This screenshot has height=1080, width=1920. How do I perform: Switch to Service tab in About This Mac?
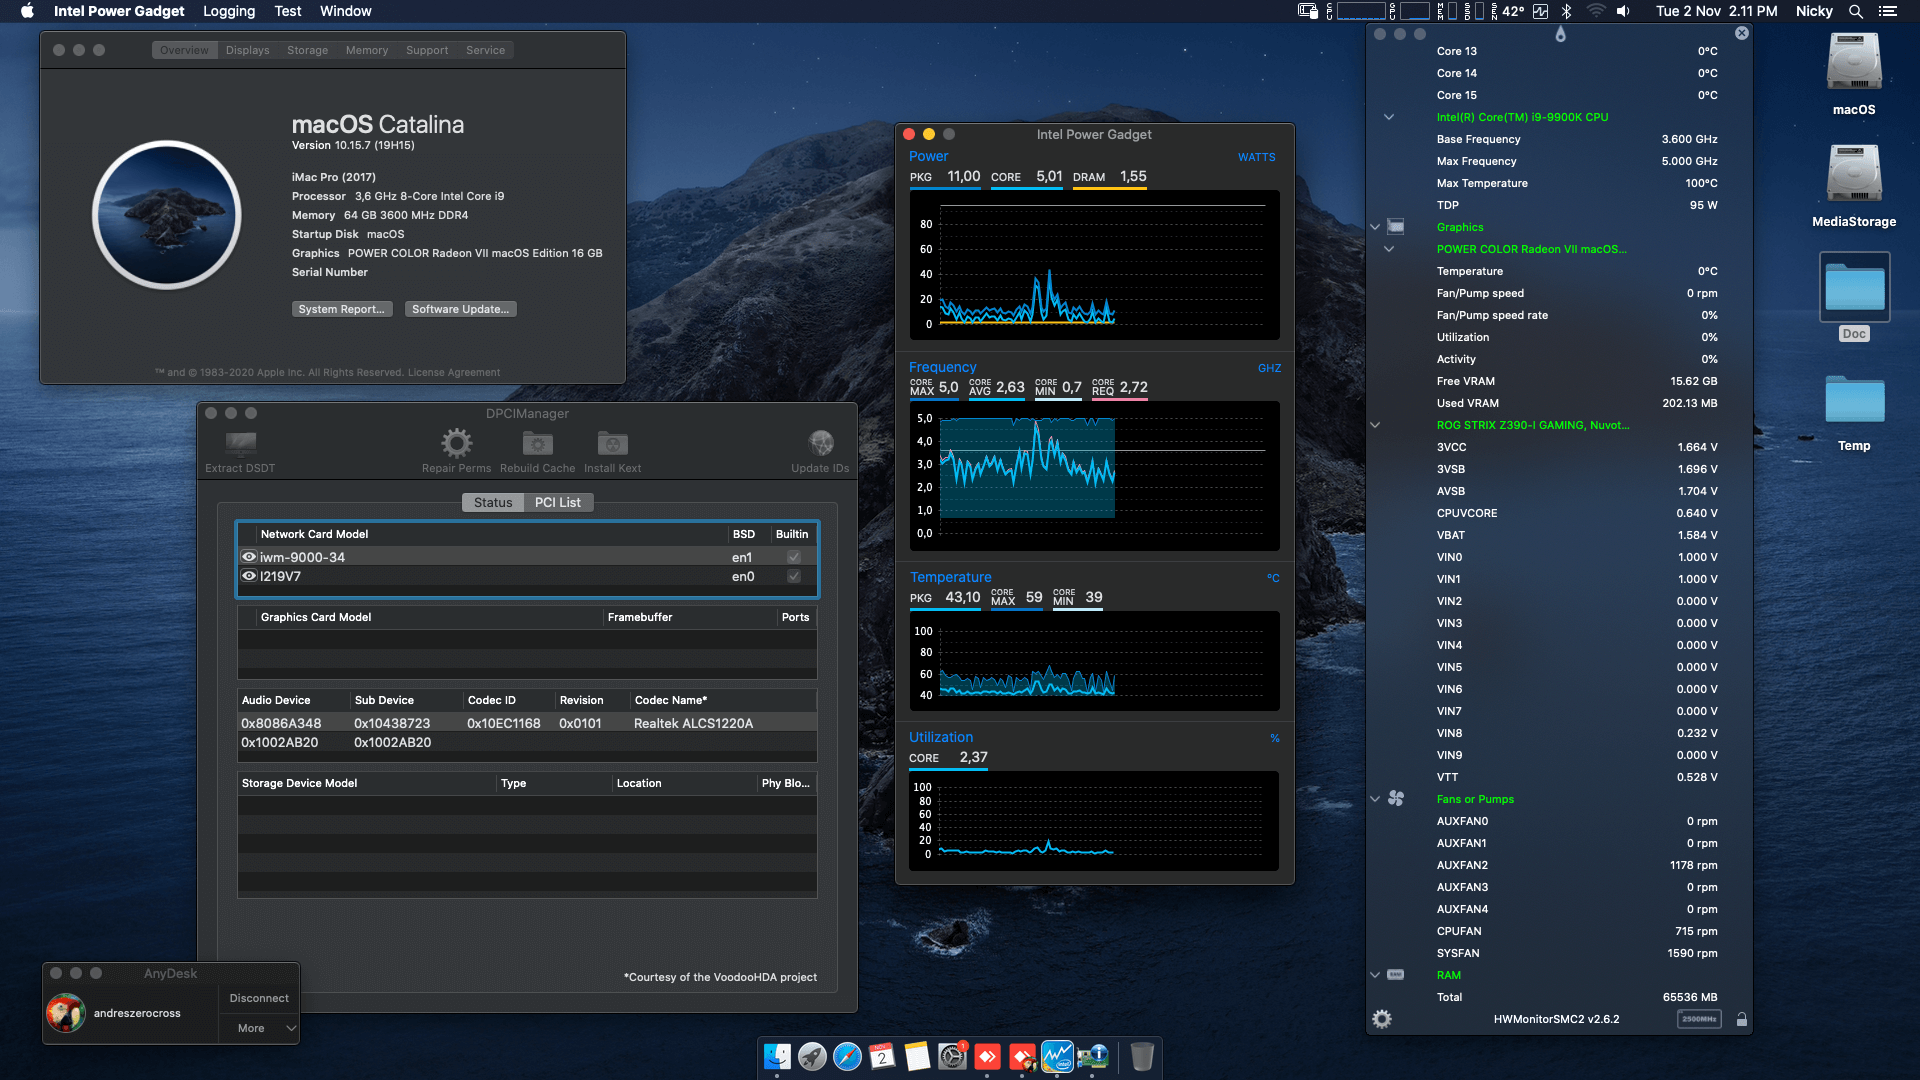pos(485,50)
